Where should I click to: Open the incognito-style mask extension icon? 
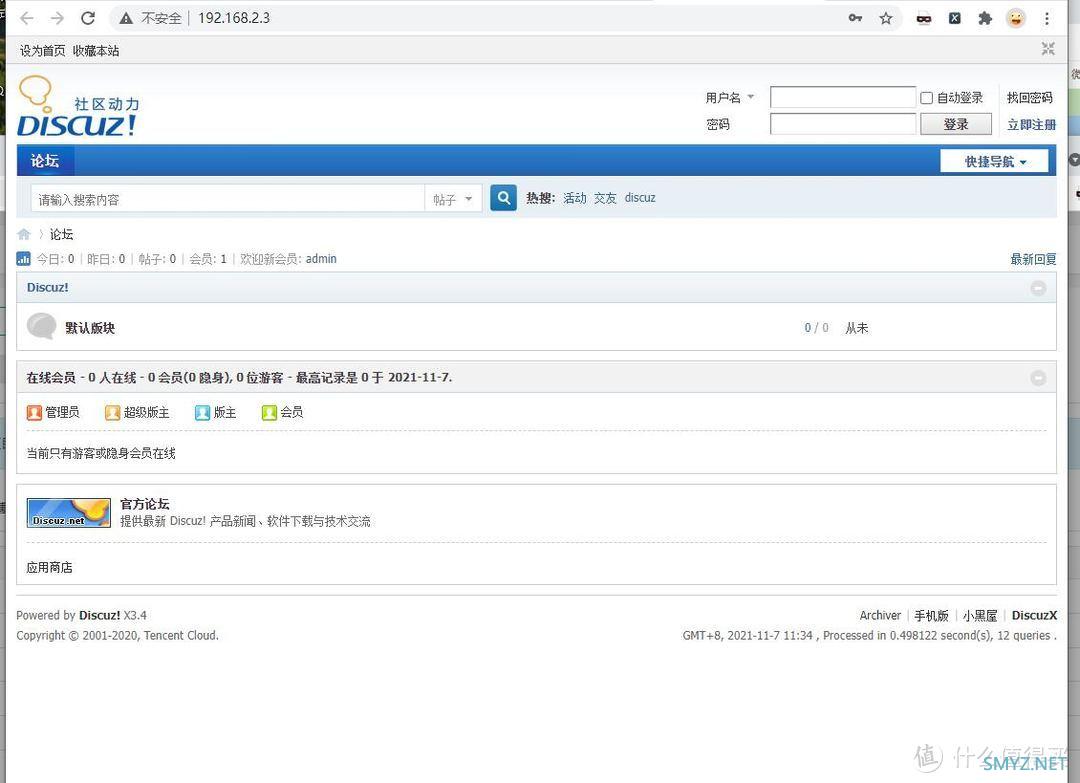(x=924, y=19)
